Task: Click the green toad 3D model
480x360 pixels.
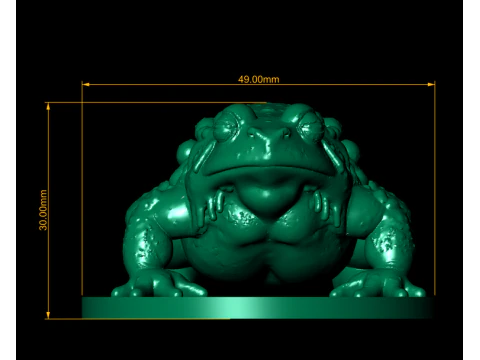Action: pos(268,200)
